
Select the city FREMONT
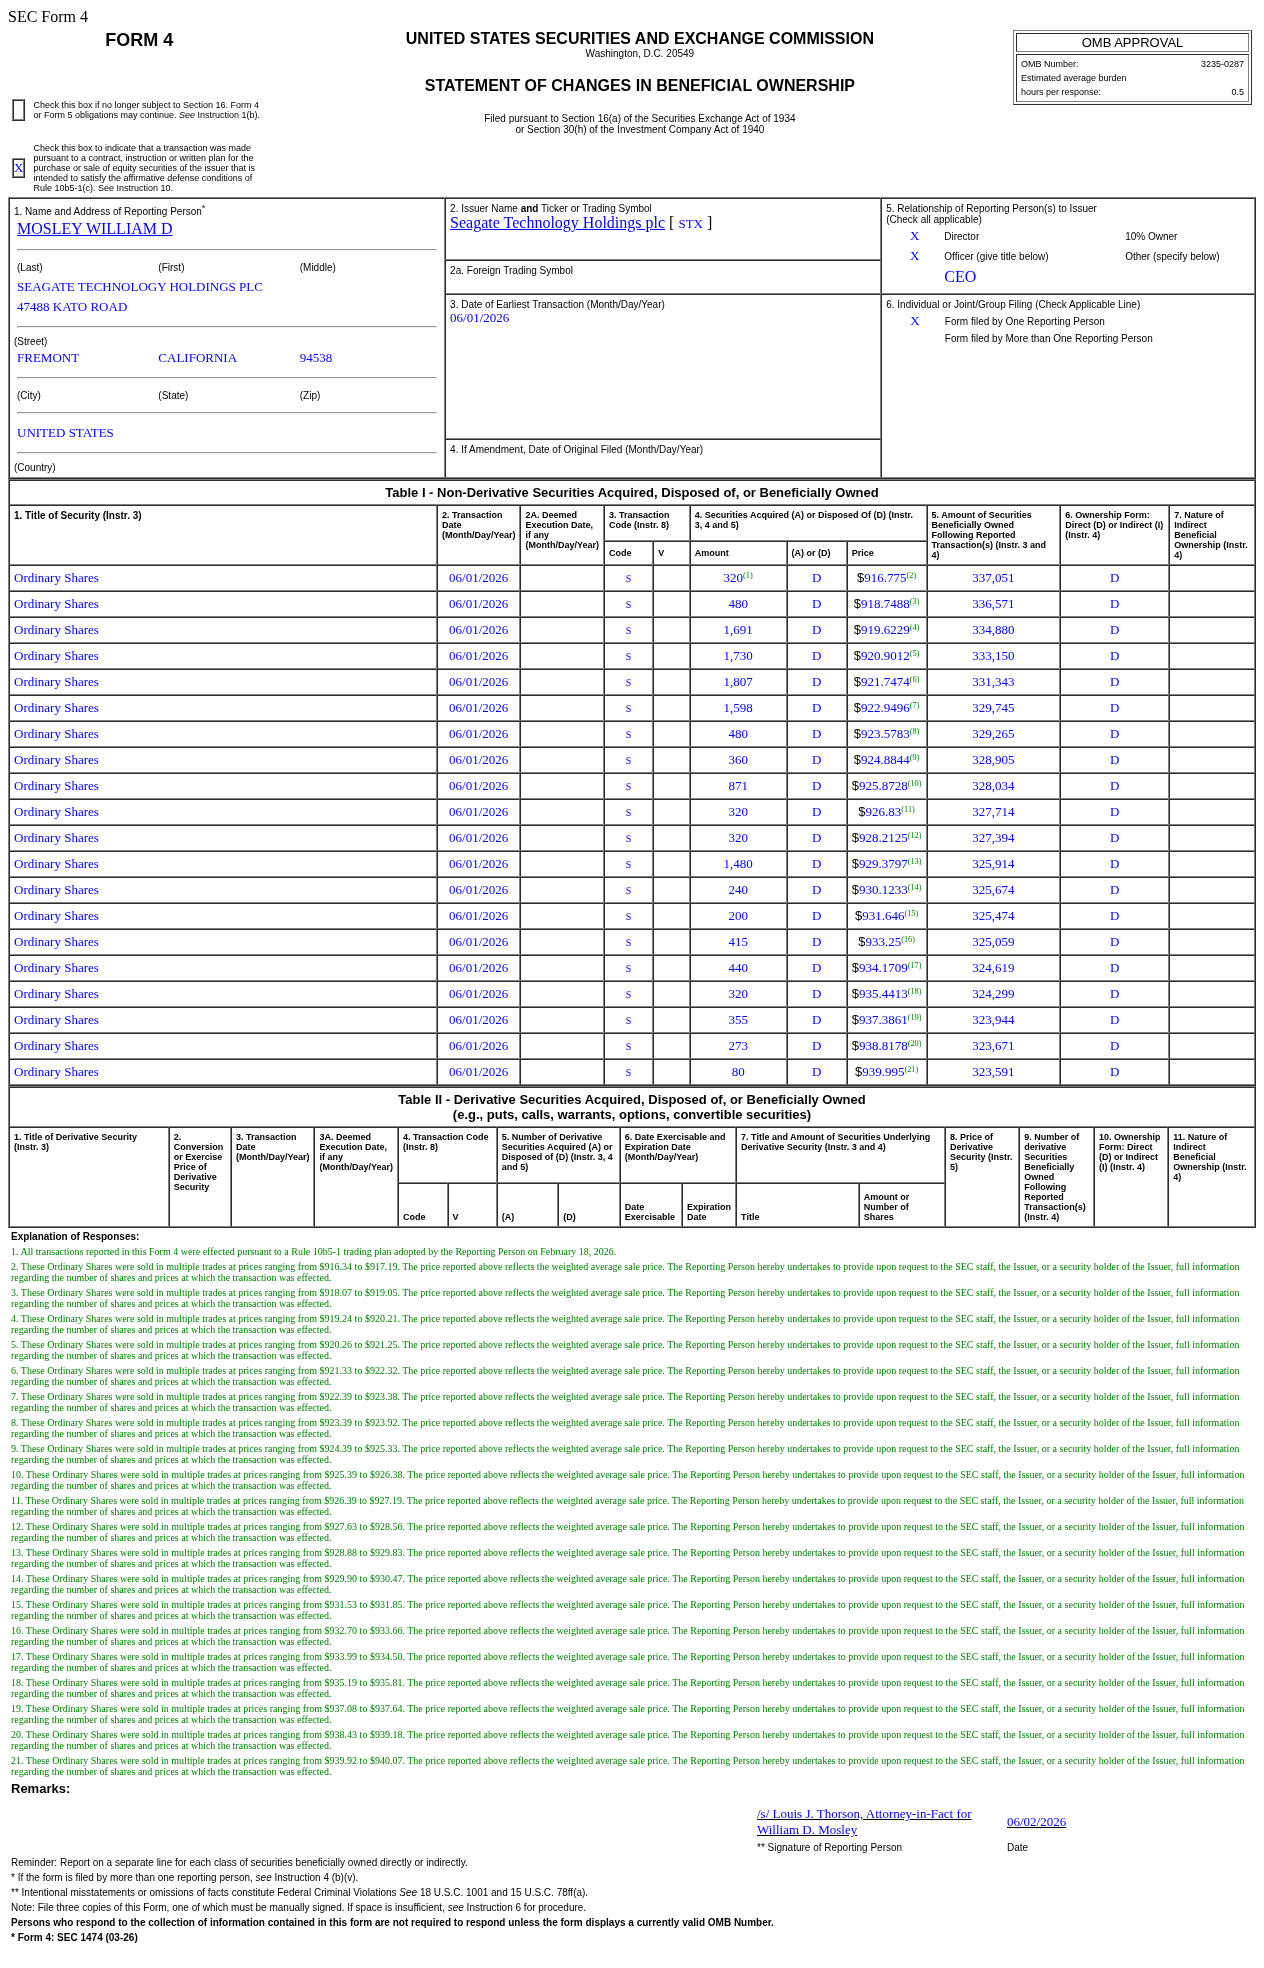click(x=48, y=358)
